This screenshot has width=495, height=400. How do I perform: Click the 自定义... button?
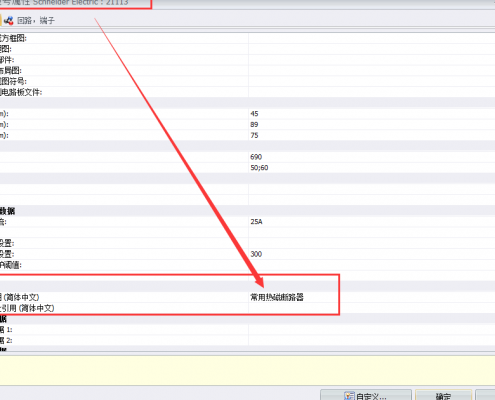pyautogui.click(x=366, y=396)
